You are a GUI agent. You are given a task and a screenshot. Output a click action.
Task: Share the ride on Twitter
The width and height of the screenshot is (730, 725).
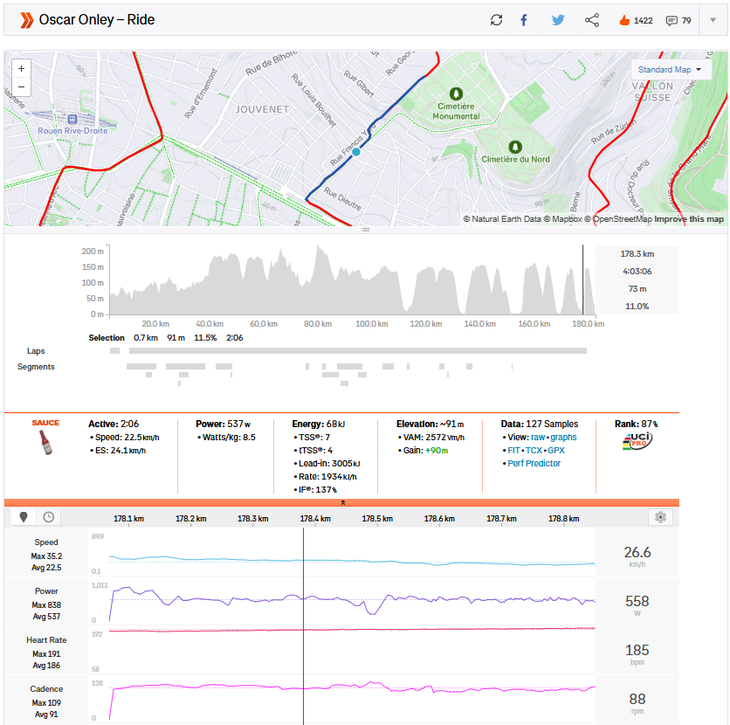tap(558, 20)
